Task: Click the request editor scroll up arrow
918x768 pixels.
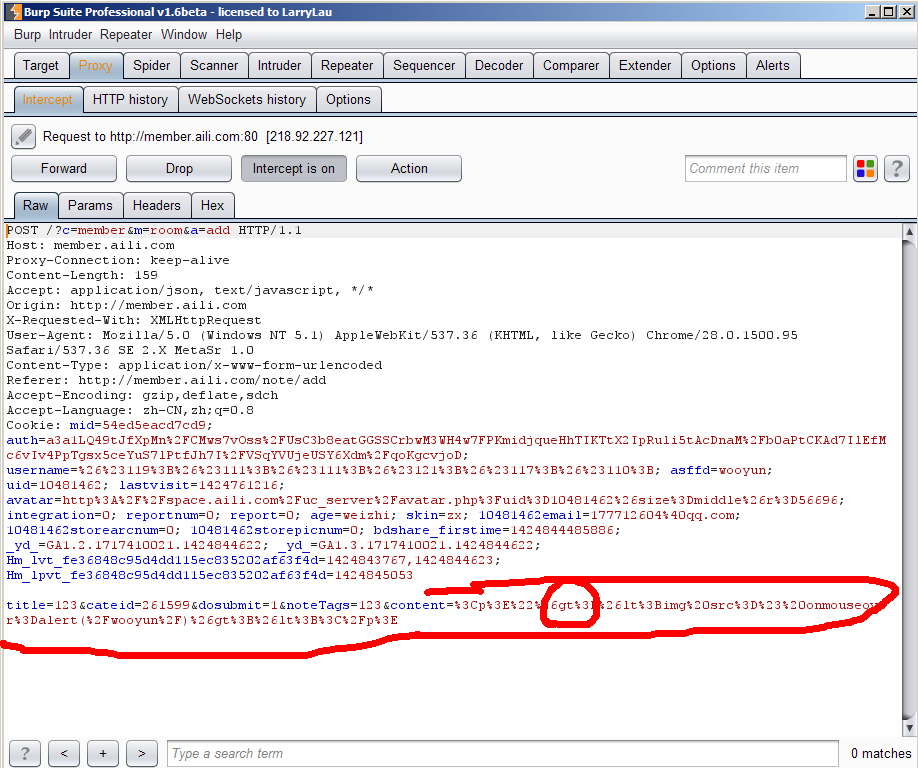Action: point(909,231)
